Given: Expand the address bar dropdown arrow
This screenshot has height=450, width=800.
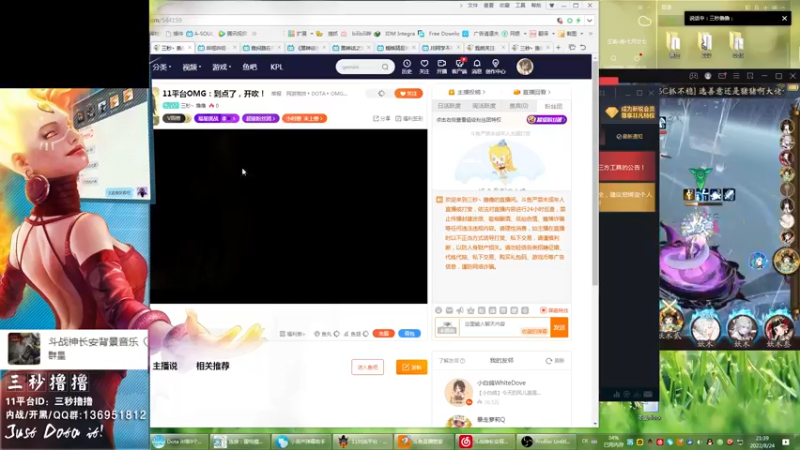Looking at the screenshot, I should [x=589, y=20].
